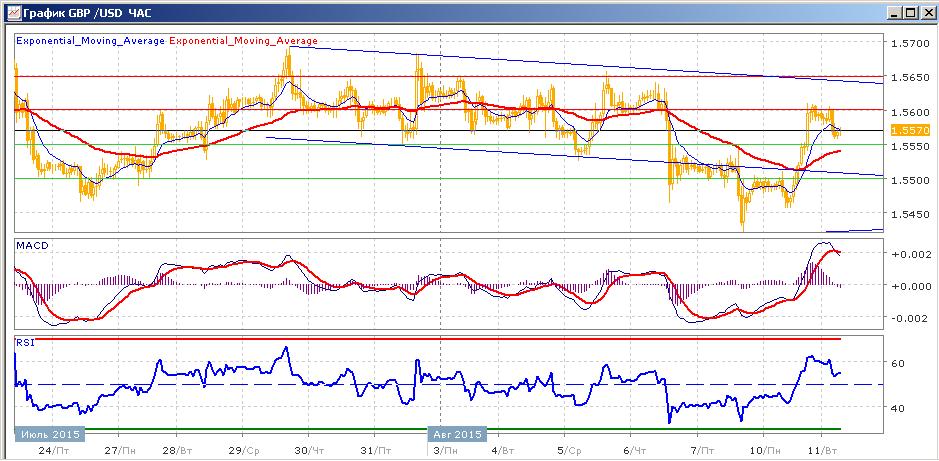939x461 pixels.
Task: Select the 30/Чт date on time axis
Action: click(309, 450)
